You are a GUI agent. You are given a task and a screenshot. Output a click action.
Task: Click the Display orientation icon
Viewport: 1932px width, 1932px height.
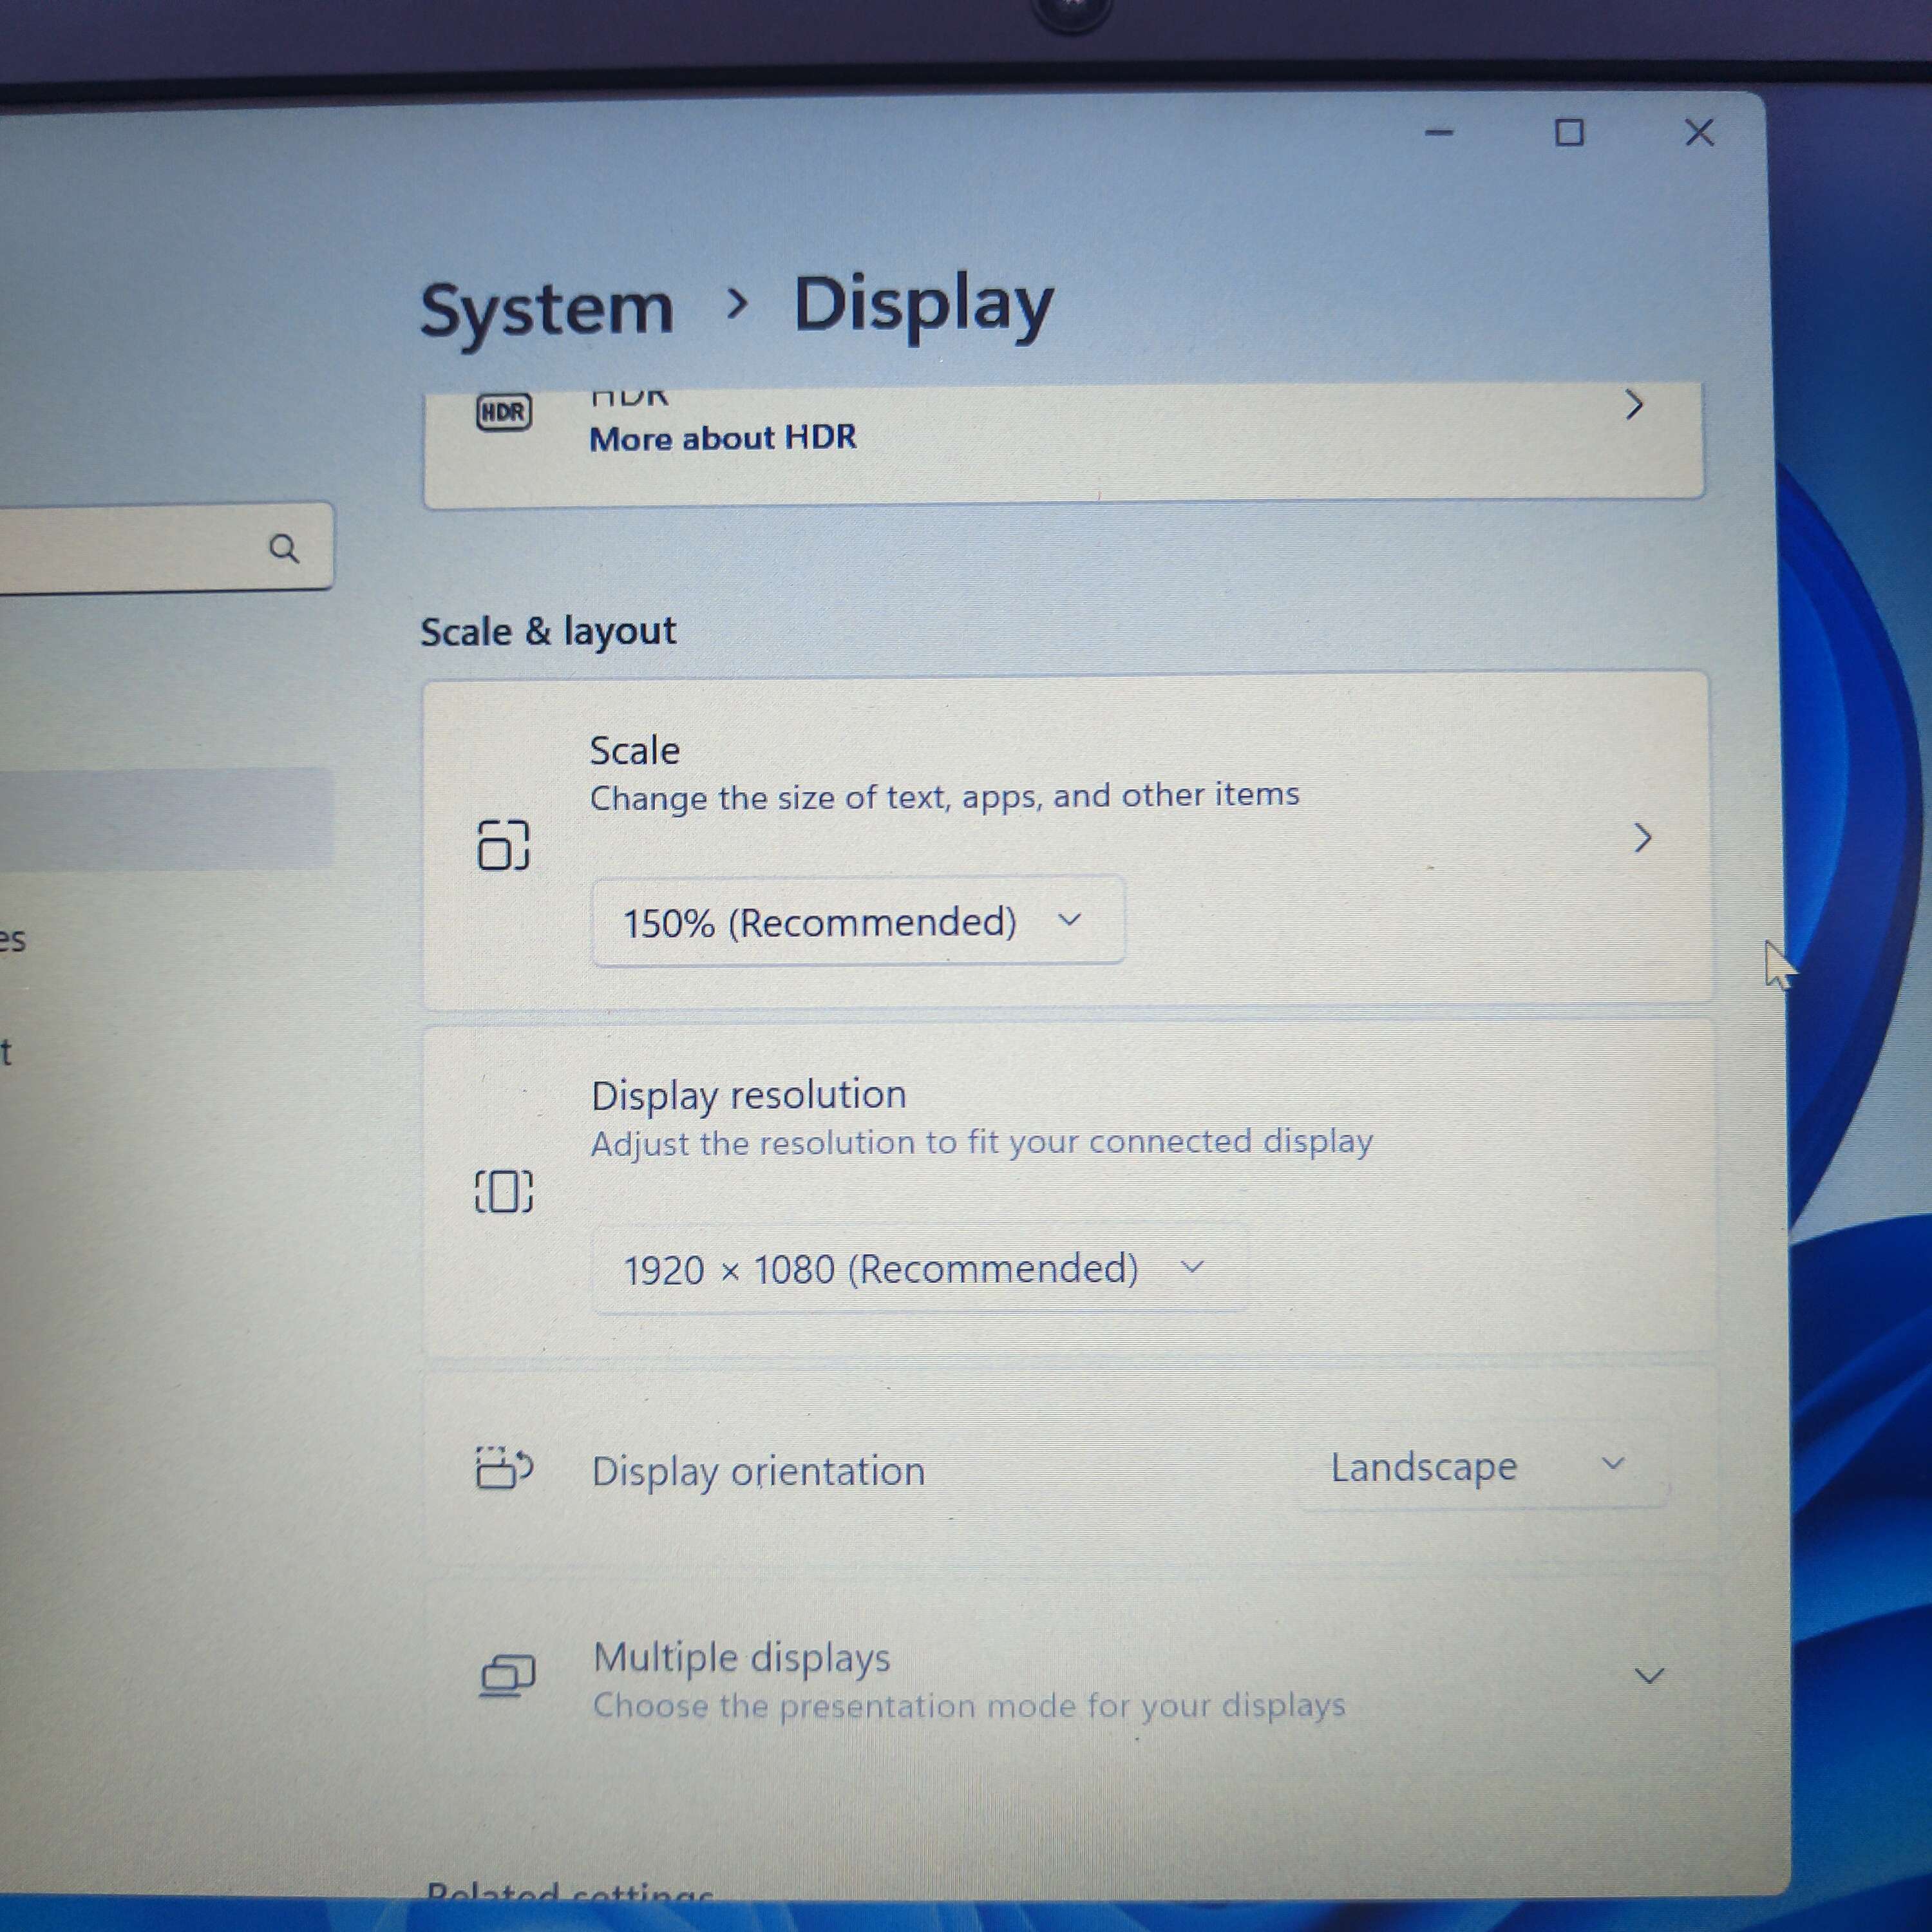504,1468
